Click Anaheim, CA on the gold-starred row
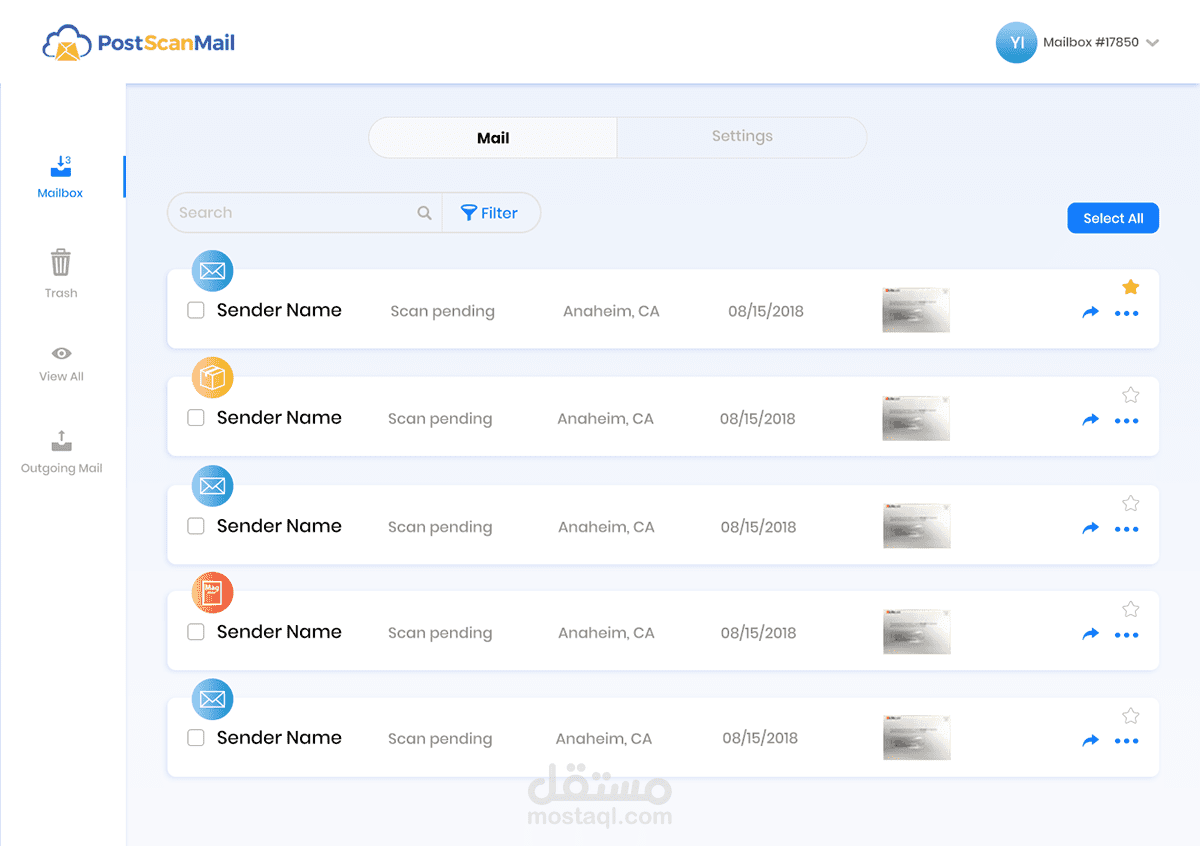Viewport: 1200px width, 846px height. [611, 312]
